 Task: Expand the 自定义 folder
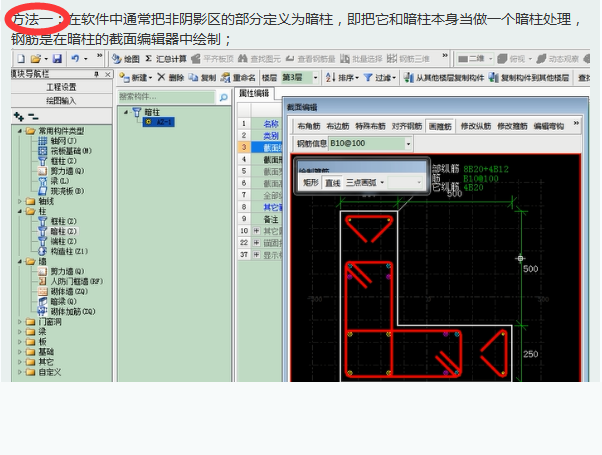tap(20, 372)
